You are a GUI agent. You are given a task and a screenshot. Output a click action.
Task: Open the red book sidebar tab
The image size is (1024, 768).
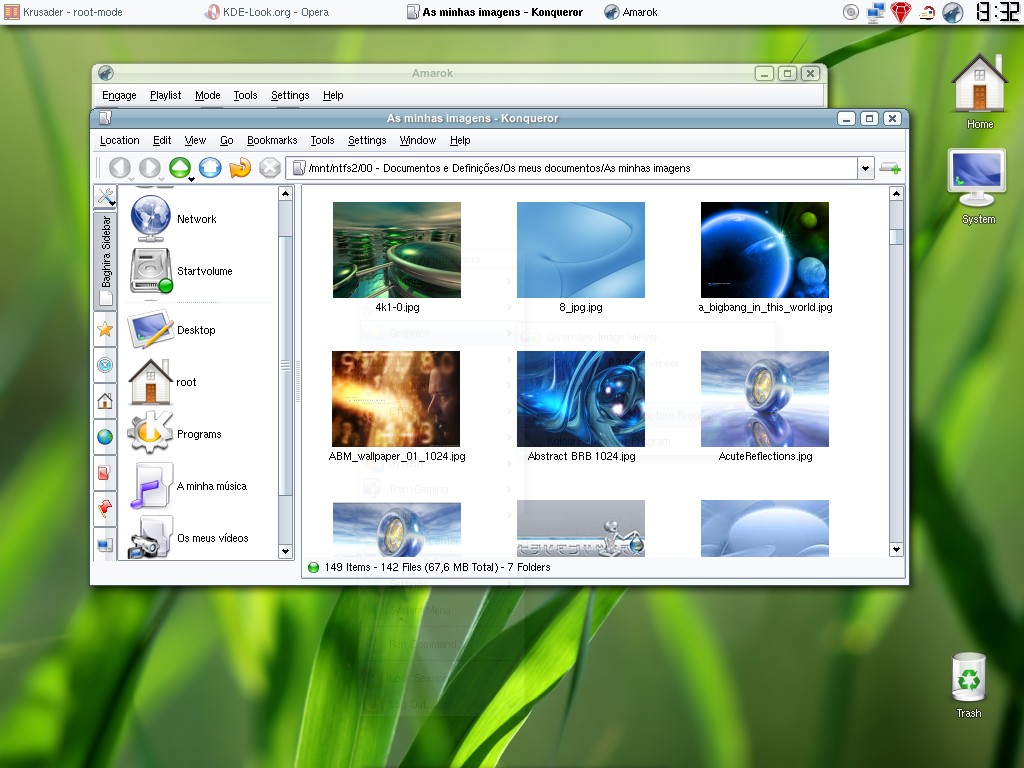coord(105,473)
